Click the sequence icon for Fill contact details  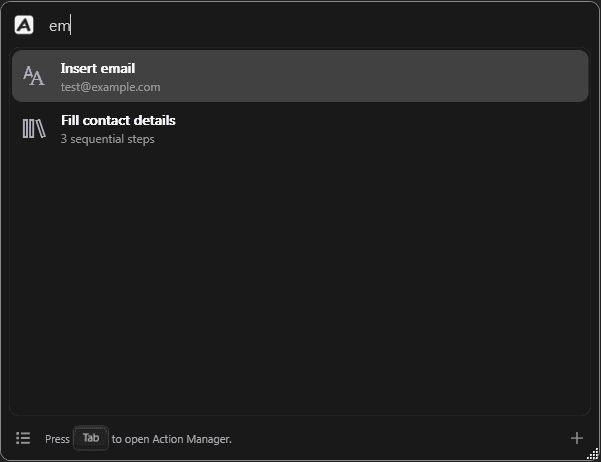pos(34,128)
